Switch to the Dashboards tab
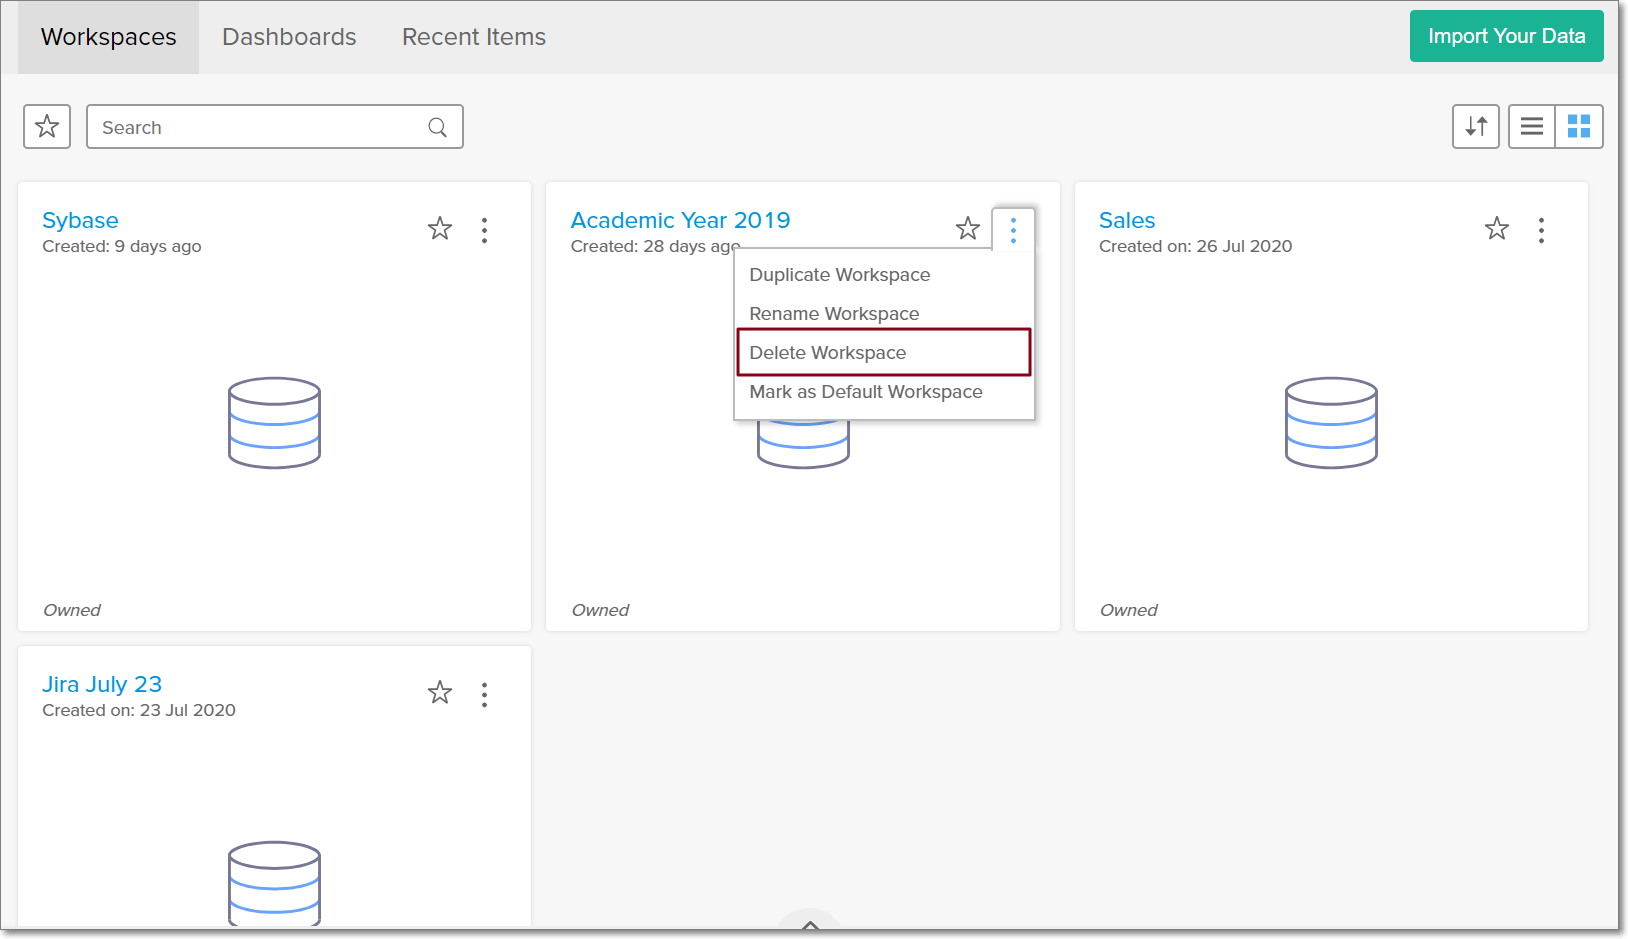 click(289, 36)
